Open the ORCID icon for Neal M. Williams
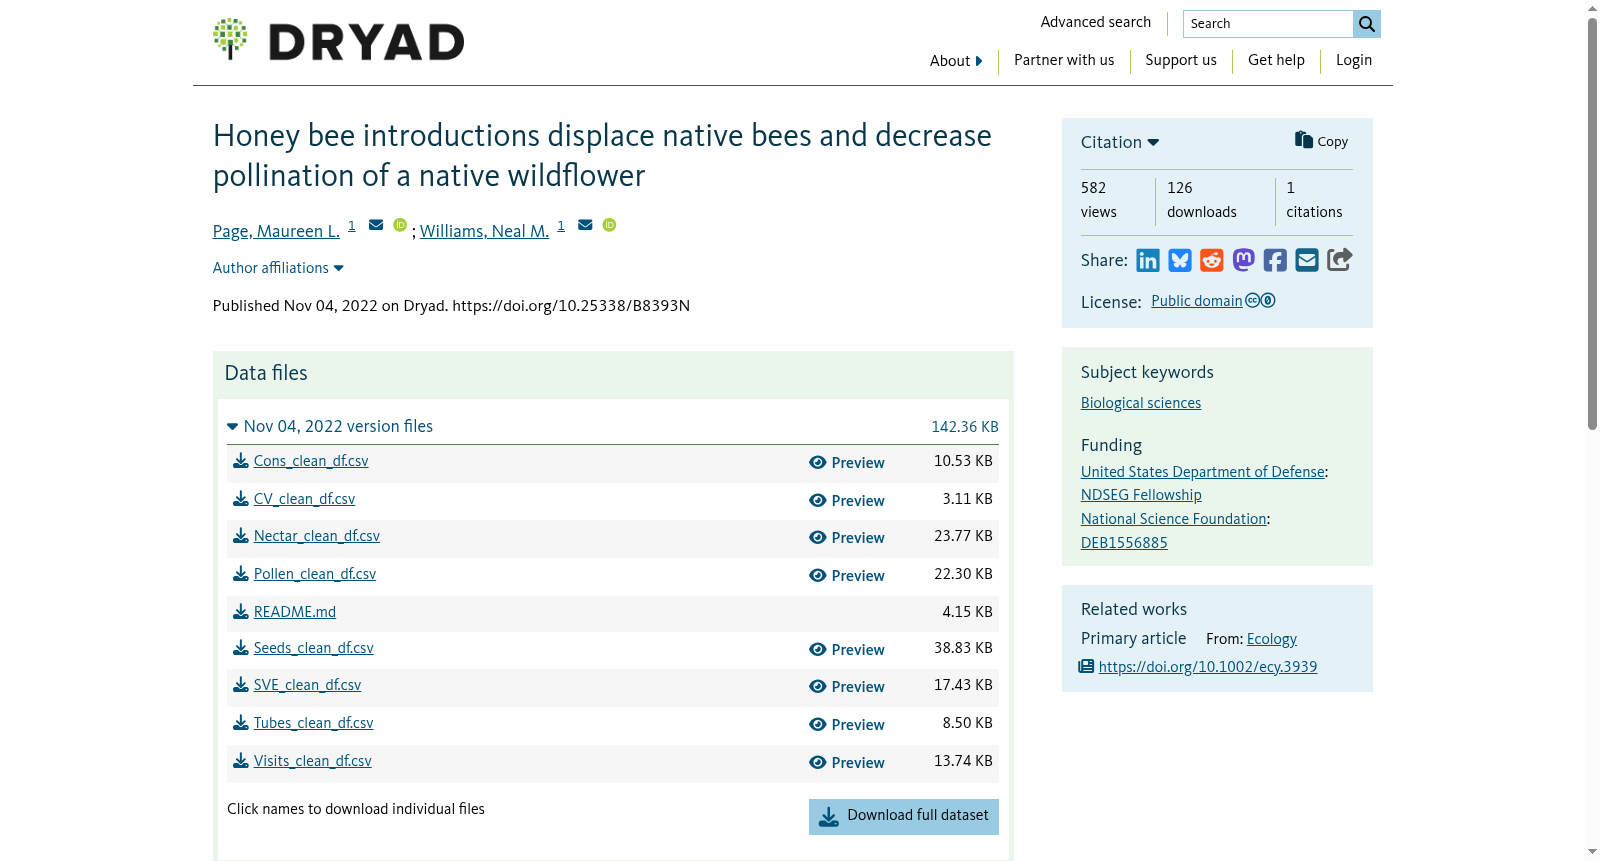Screen dimensions: 1600x861 pyautogui.click(x=609, y=225)
